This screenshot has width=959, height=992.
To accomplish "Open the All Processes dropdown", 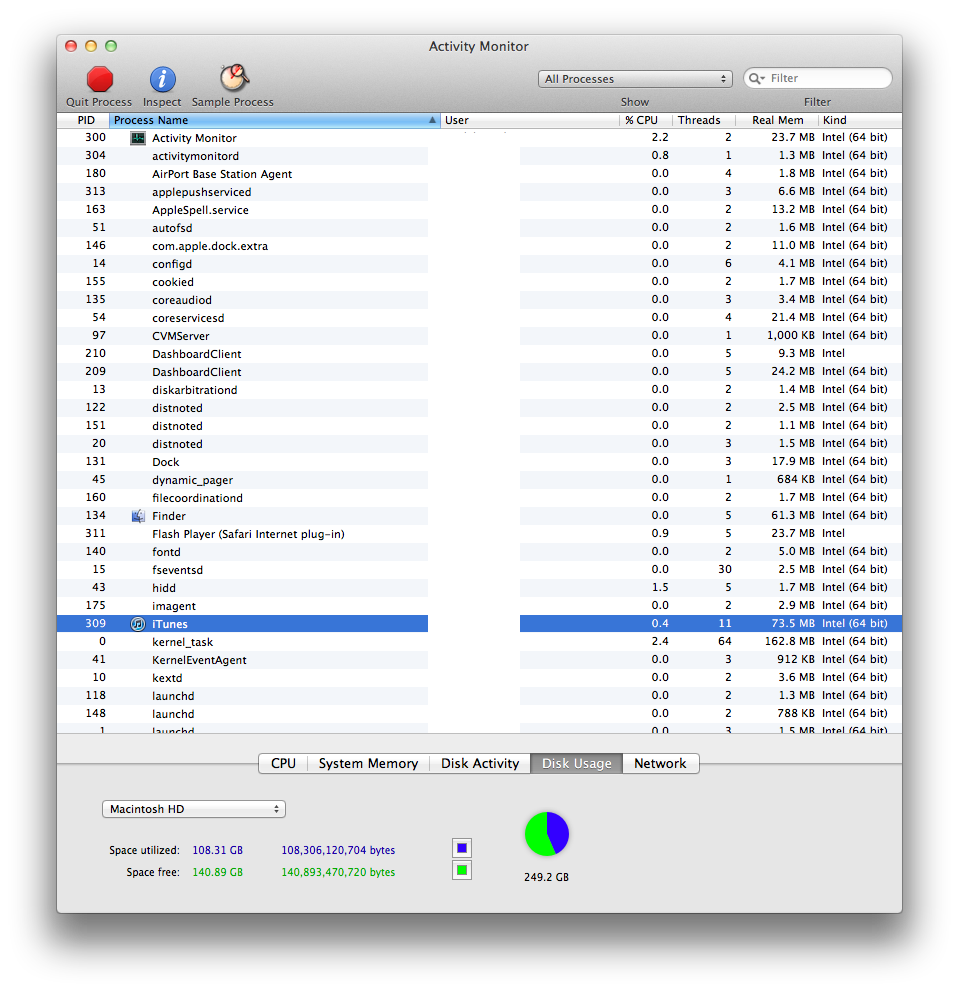I will (x=635, y=79).
